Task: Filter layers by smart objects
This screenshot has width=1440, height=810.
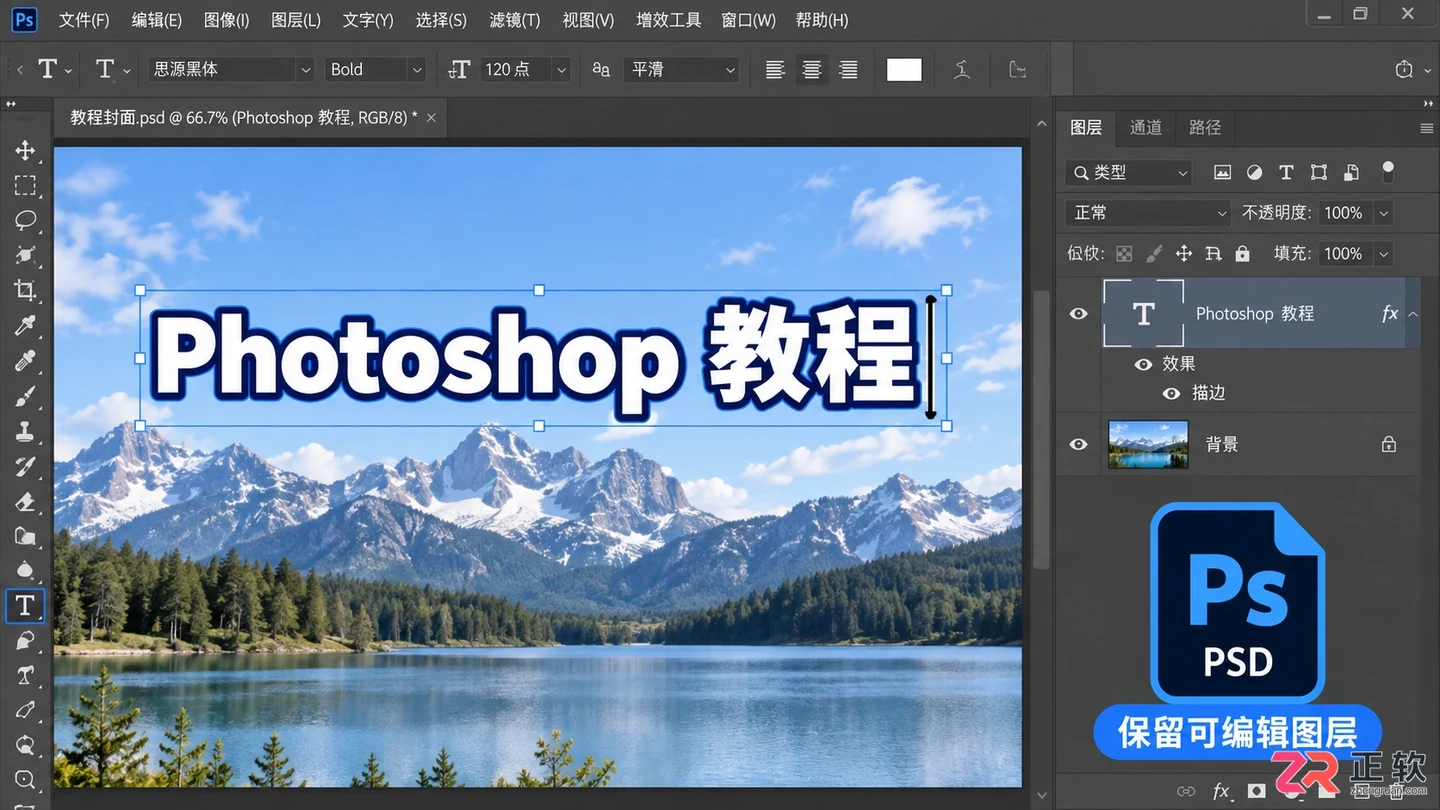Action: click(1351, 172)
